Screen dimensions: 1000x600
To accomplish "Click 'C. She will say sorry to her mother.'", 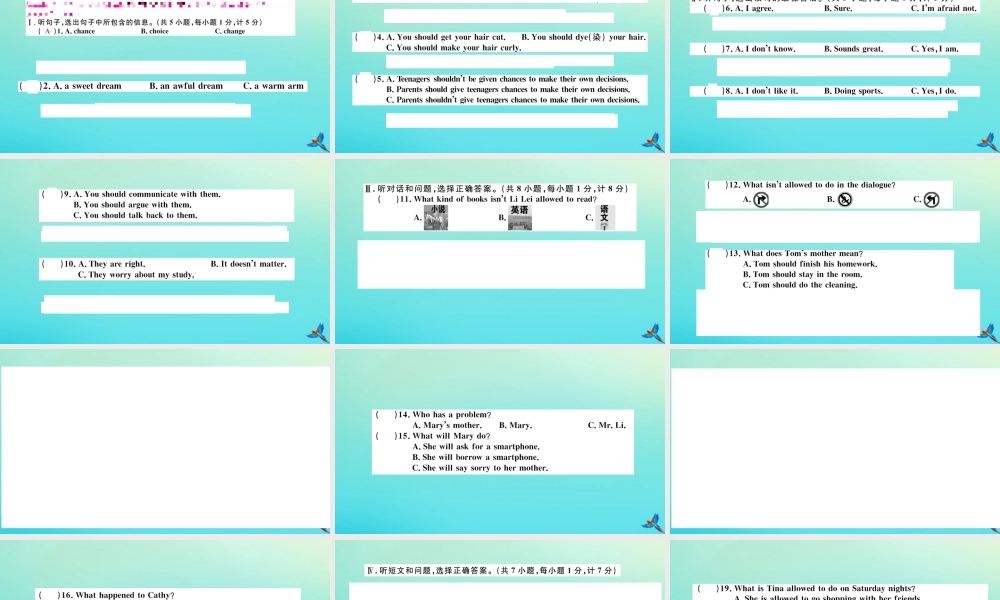I will (x=480, y=468).
